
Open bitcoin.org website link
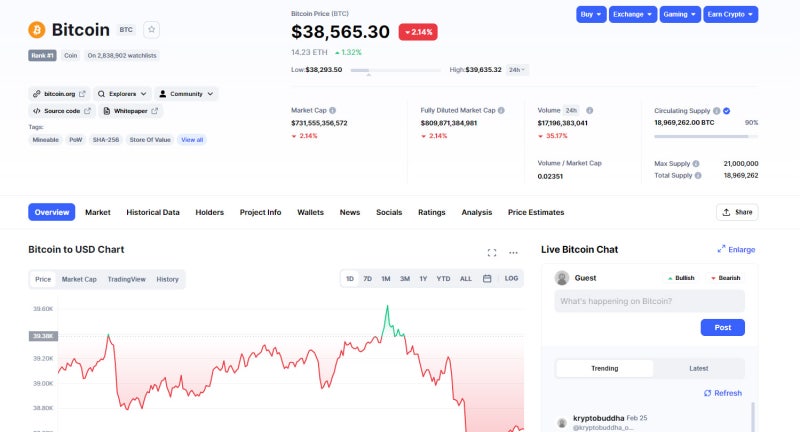[59, 94]
